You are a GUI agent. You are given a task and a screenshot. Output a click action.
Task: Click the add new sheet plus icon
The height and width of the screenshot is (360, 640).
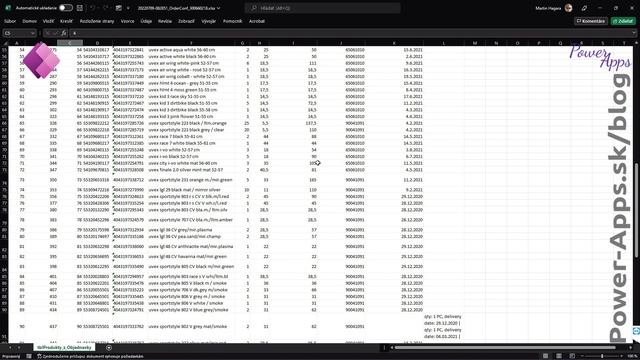[x=109, y=347]
